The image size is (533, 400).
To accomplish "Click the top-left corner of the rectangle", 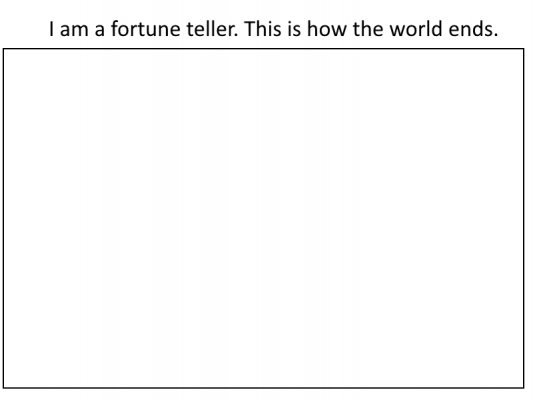I will click(x=3, y=49).
